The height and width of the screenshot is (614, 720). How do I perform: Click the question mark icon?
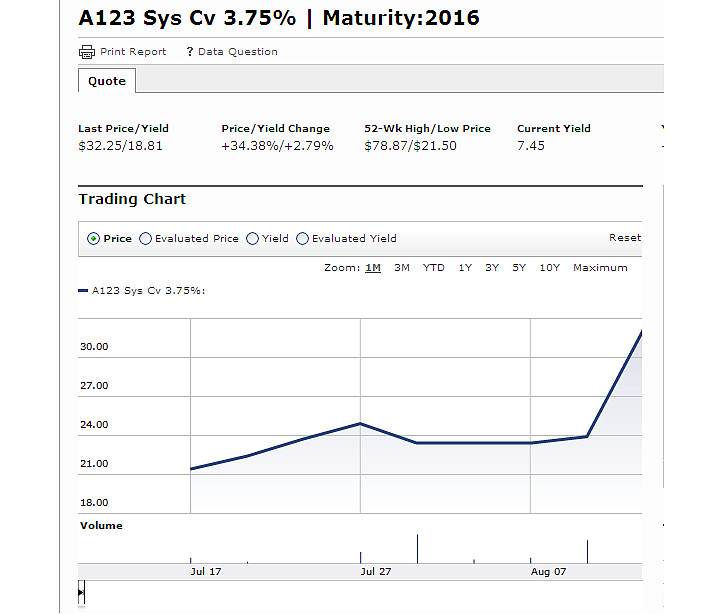(190, 51)
